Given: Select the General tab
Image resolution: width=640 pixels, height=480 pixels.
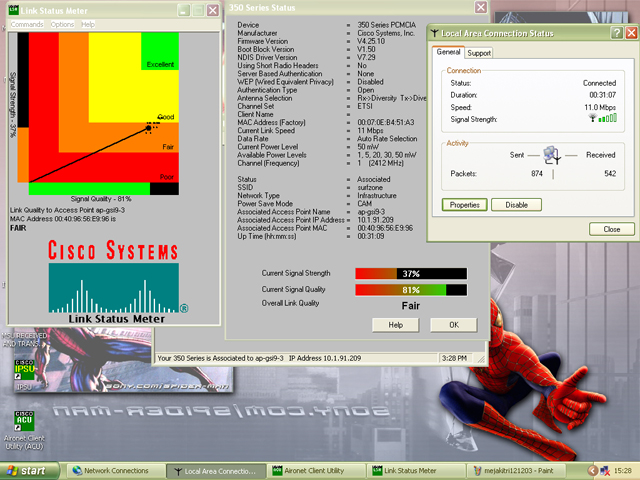Looking at the screenshot, I should [x=448, y=52].
